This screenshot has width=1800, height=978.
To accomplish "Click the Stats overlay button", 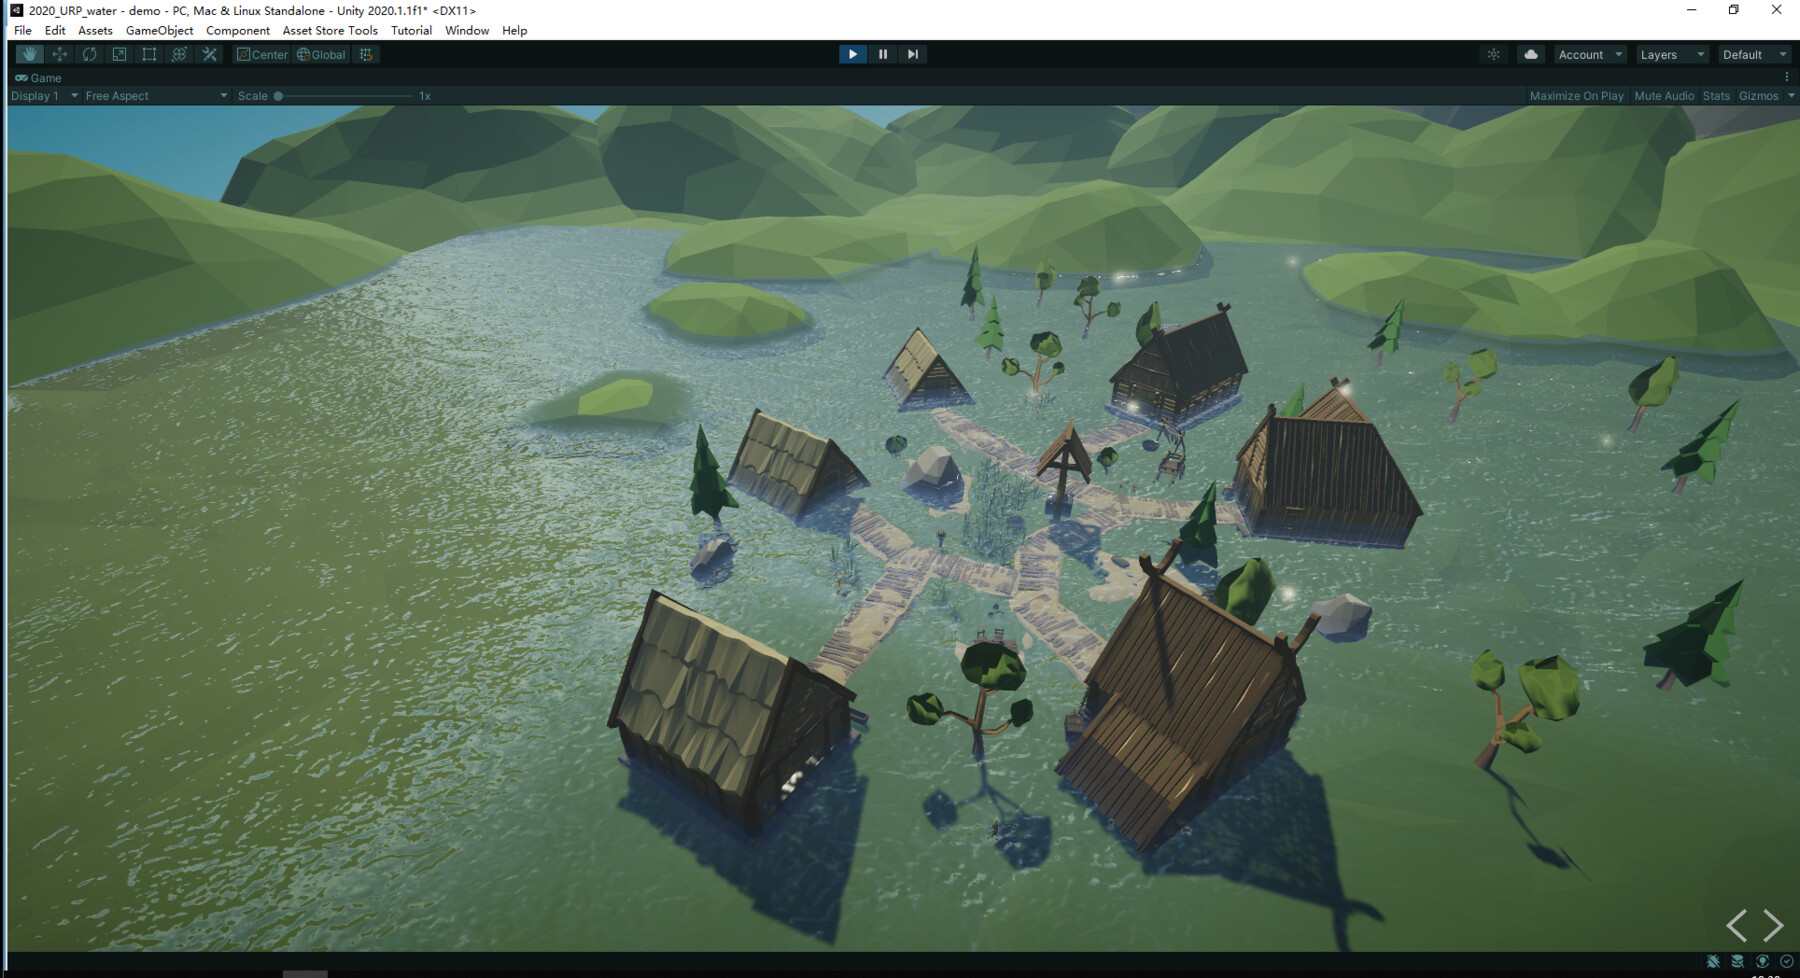I will tap(1716, 95).
